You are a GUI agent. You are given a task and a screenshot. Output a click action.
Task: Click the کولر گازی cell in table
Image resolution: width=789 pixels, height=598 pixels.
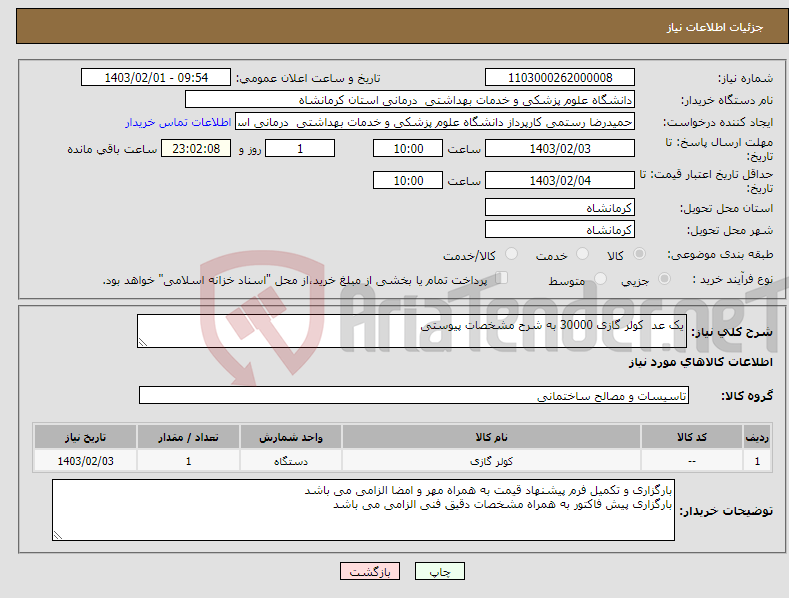click(x=491, y=461)
